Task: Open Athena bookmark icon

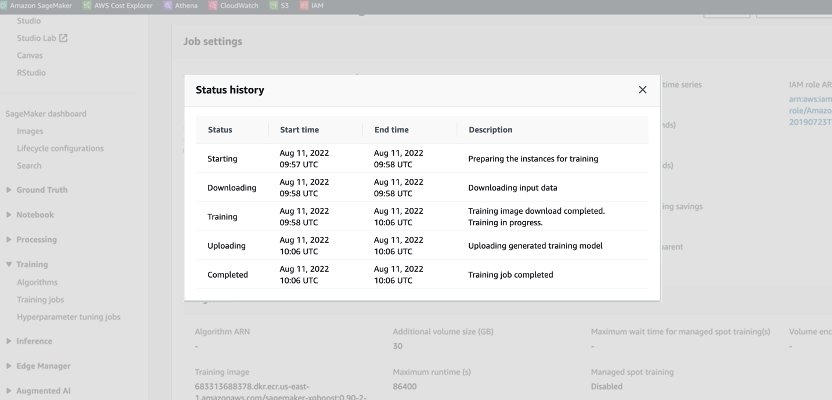Action: point(168,5)
